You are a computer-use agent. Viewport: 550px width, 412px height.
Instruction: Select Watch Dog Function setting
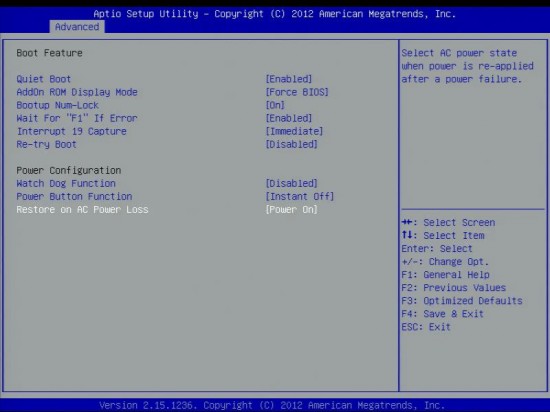(66, 183)
